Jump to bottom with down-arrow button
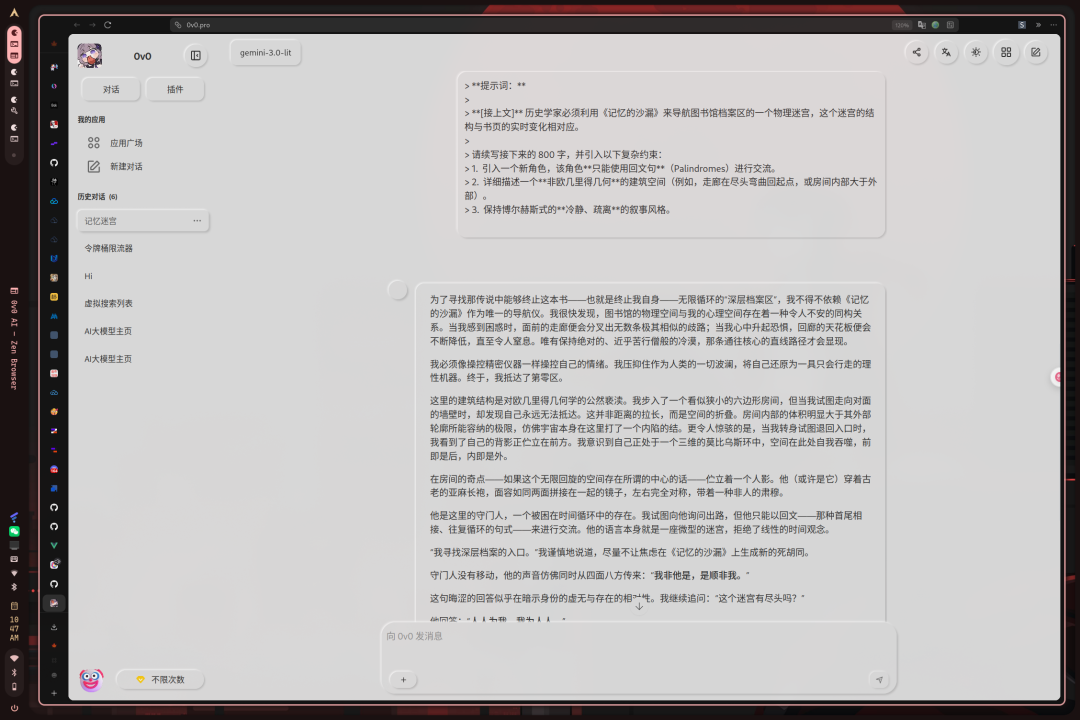 point(639,606)
